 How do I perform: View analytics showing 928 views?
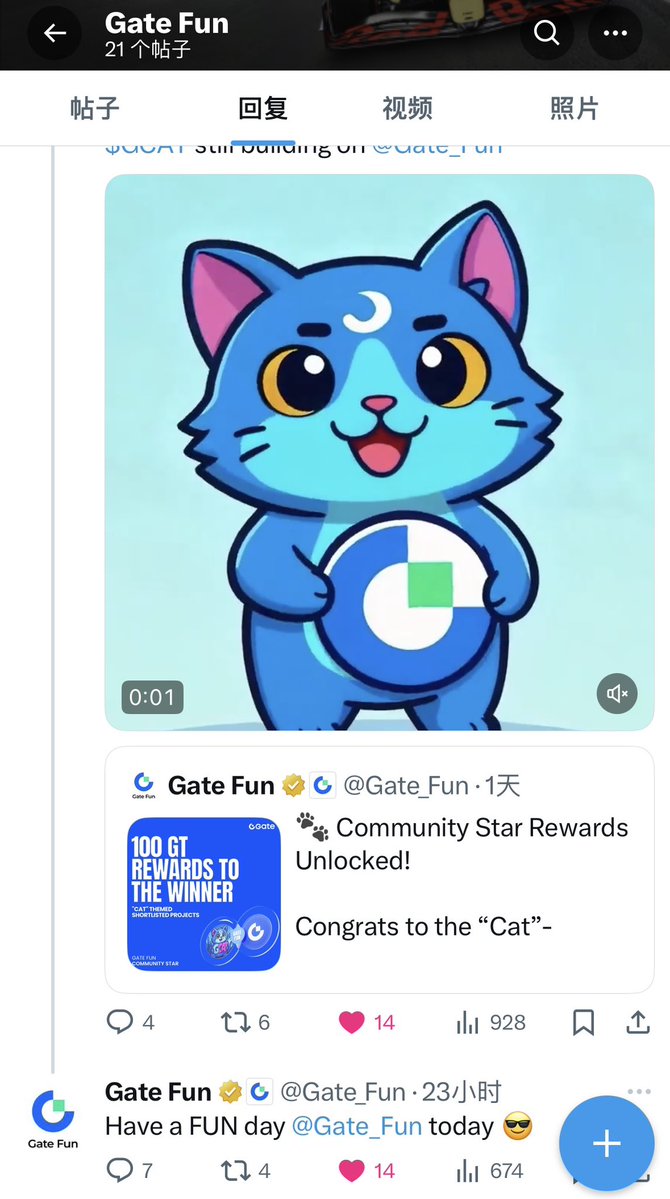[x=490, y=1022]
